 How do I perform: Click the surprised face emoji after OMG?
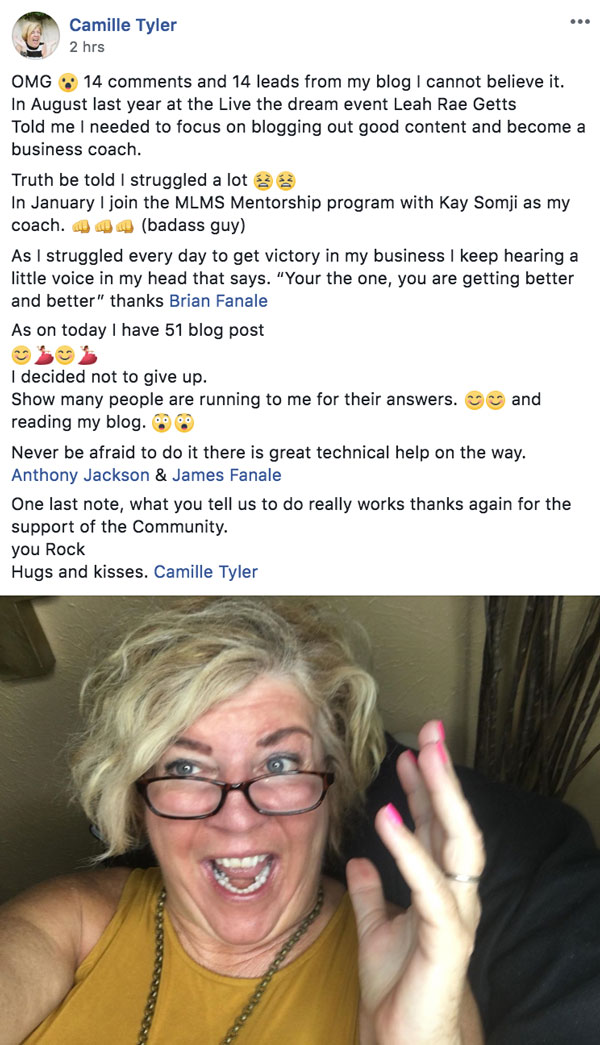click(68, 83)
